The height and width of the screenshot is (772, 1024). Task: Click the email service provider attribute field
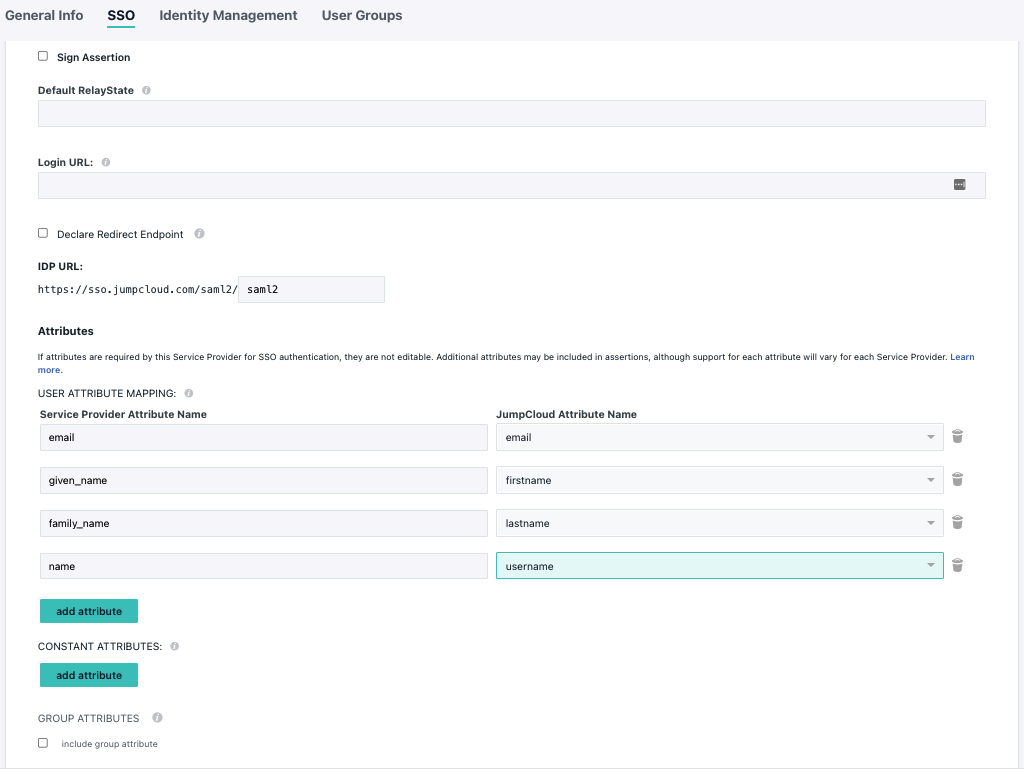264,437
